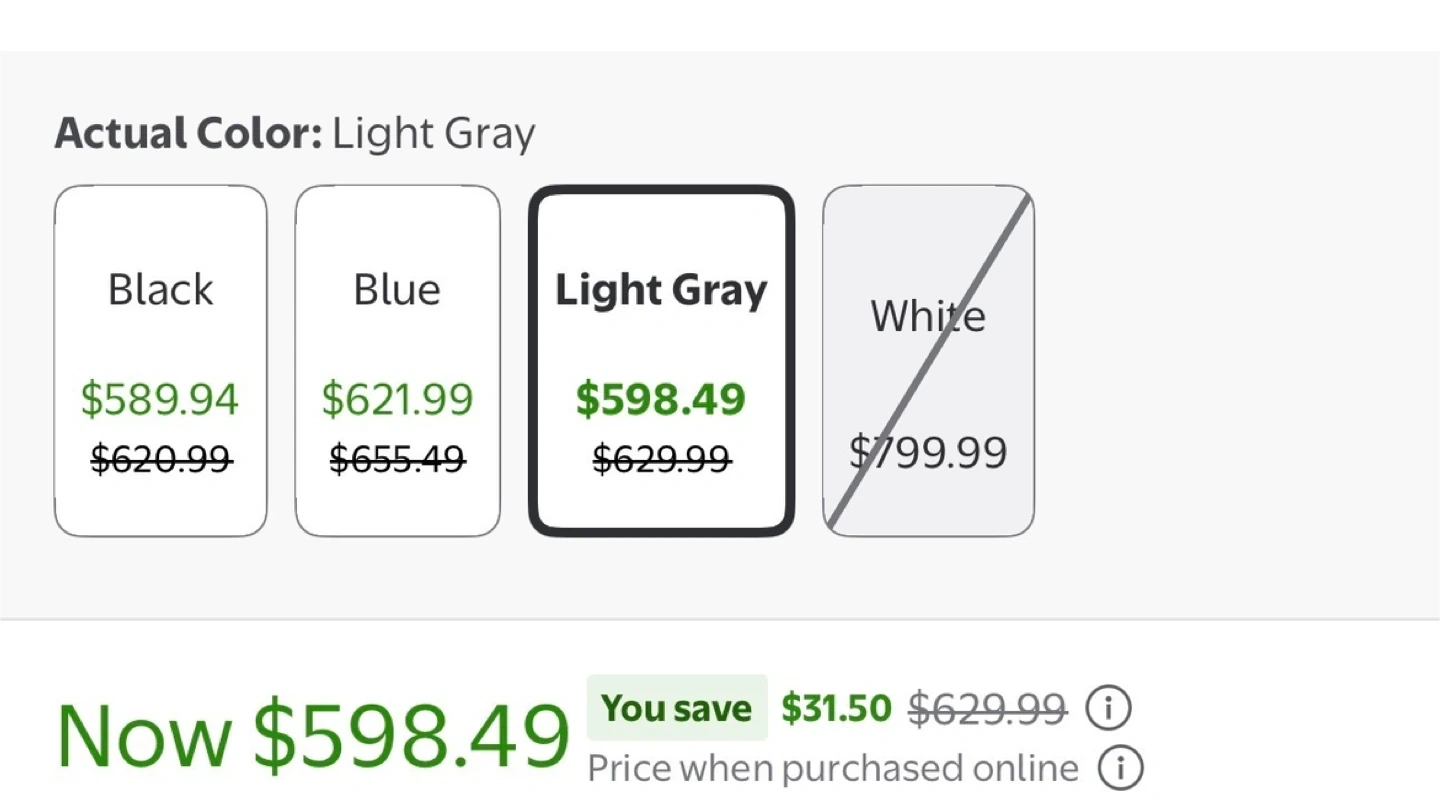Click the crossed-out $655.49 Blue price
The image size is (1440, 802).
pos(397,459)
